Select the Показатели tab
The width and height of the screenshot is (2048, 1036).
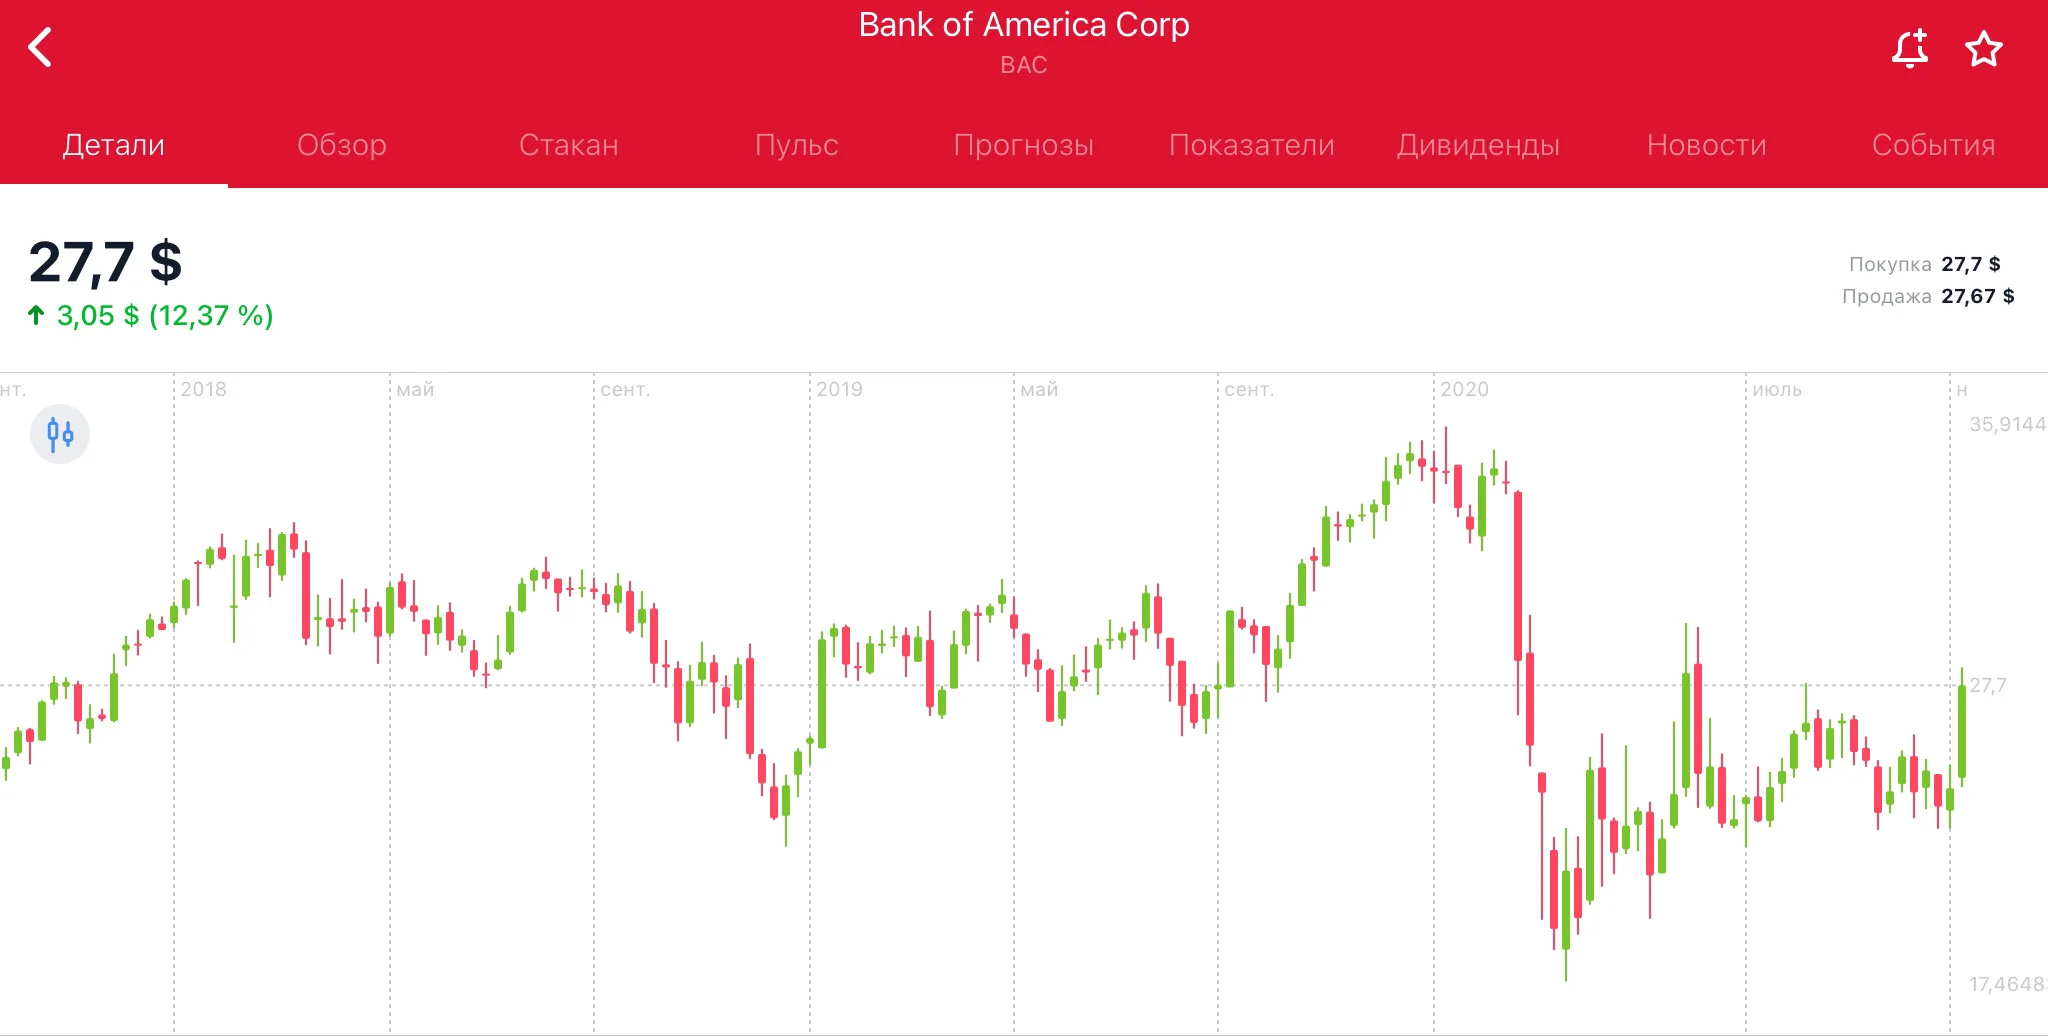coord(1252,145)
